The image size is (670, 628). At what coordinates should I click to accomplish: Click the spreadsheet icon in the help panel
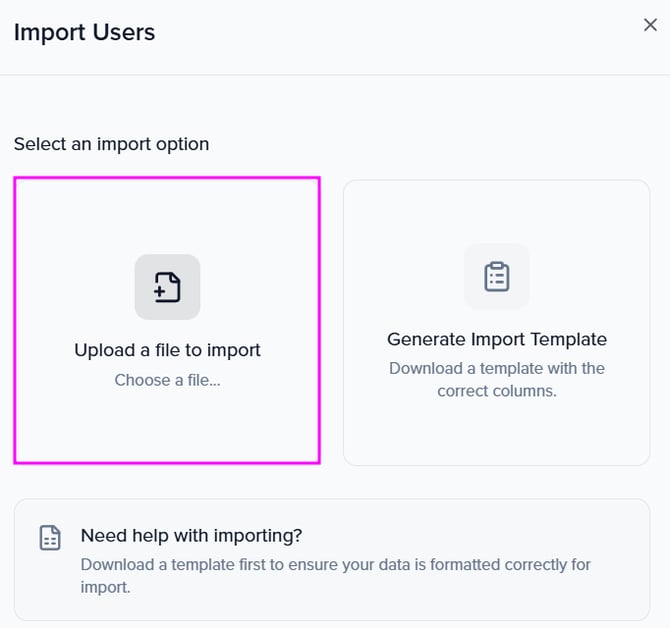click(x=50, y=537)
